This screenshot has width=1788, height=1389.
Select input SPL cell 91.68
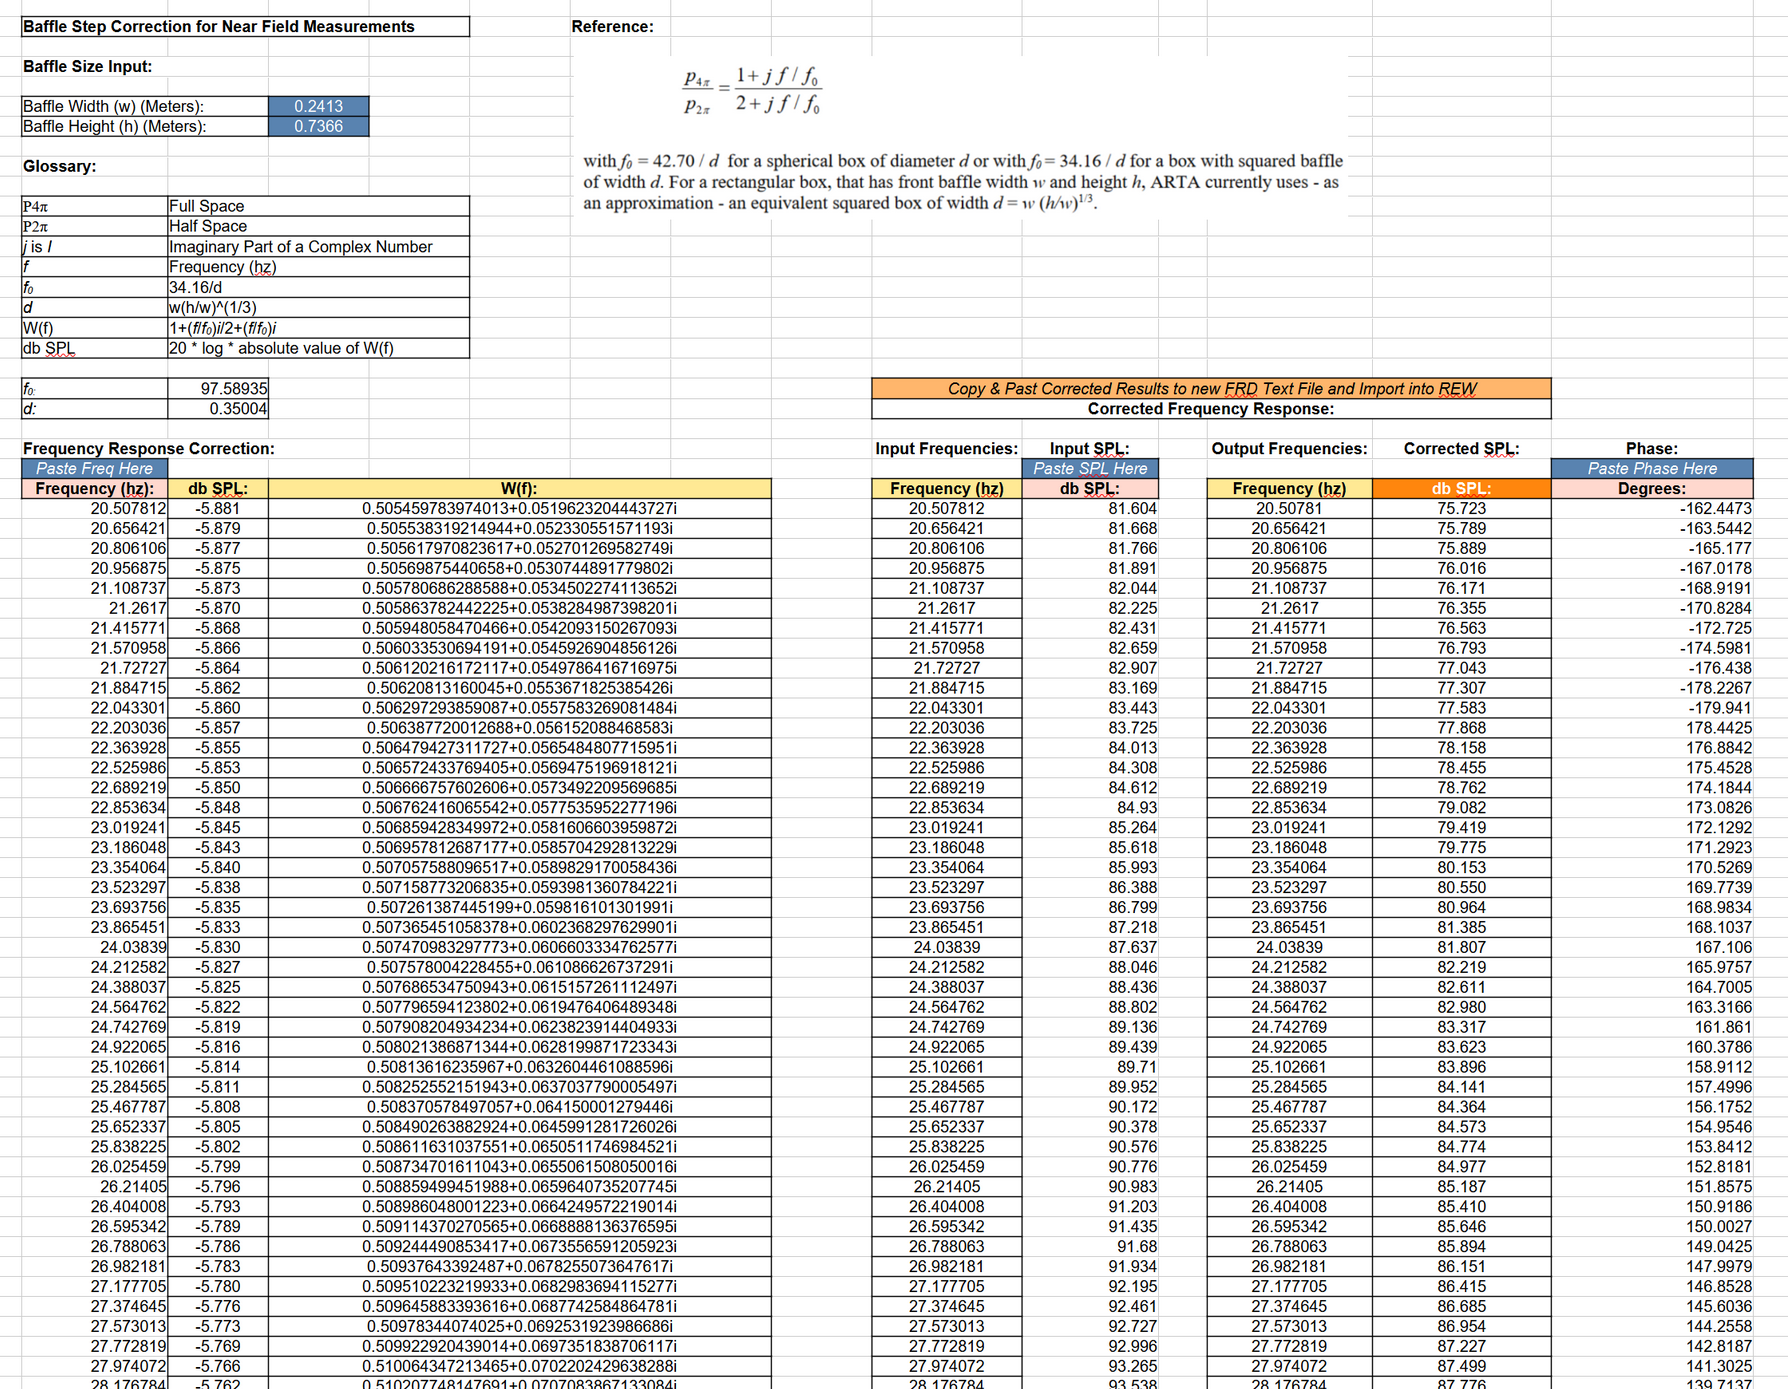pyautogui.click(x=1090, y=1246)
